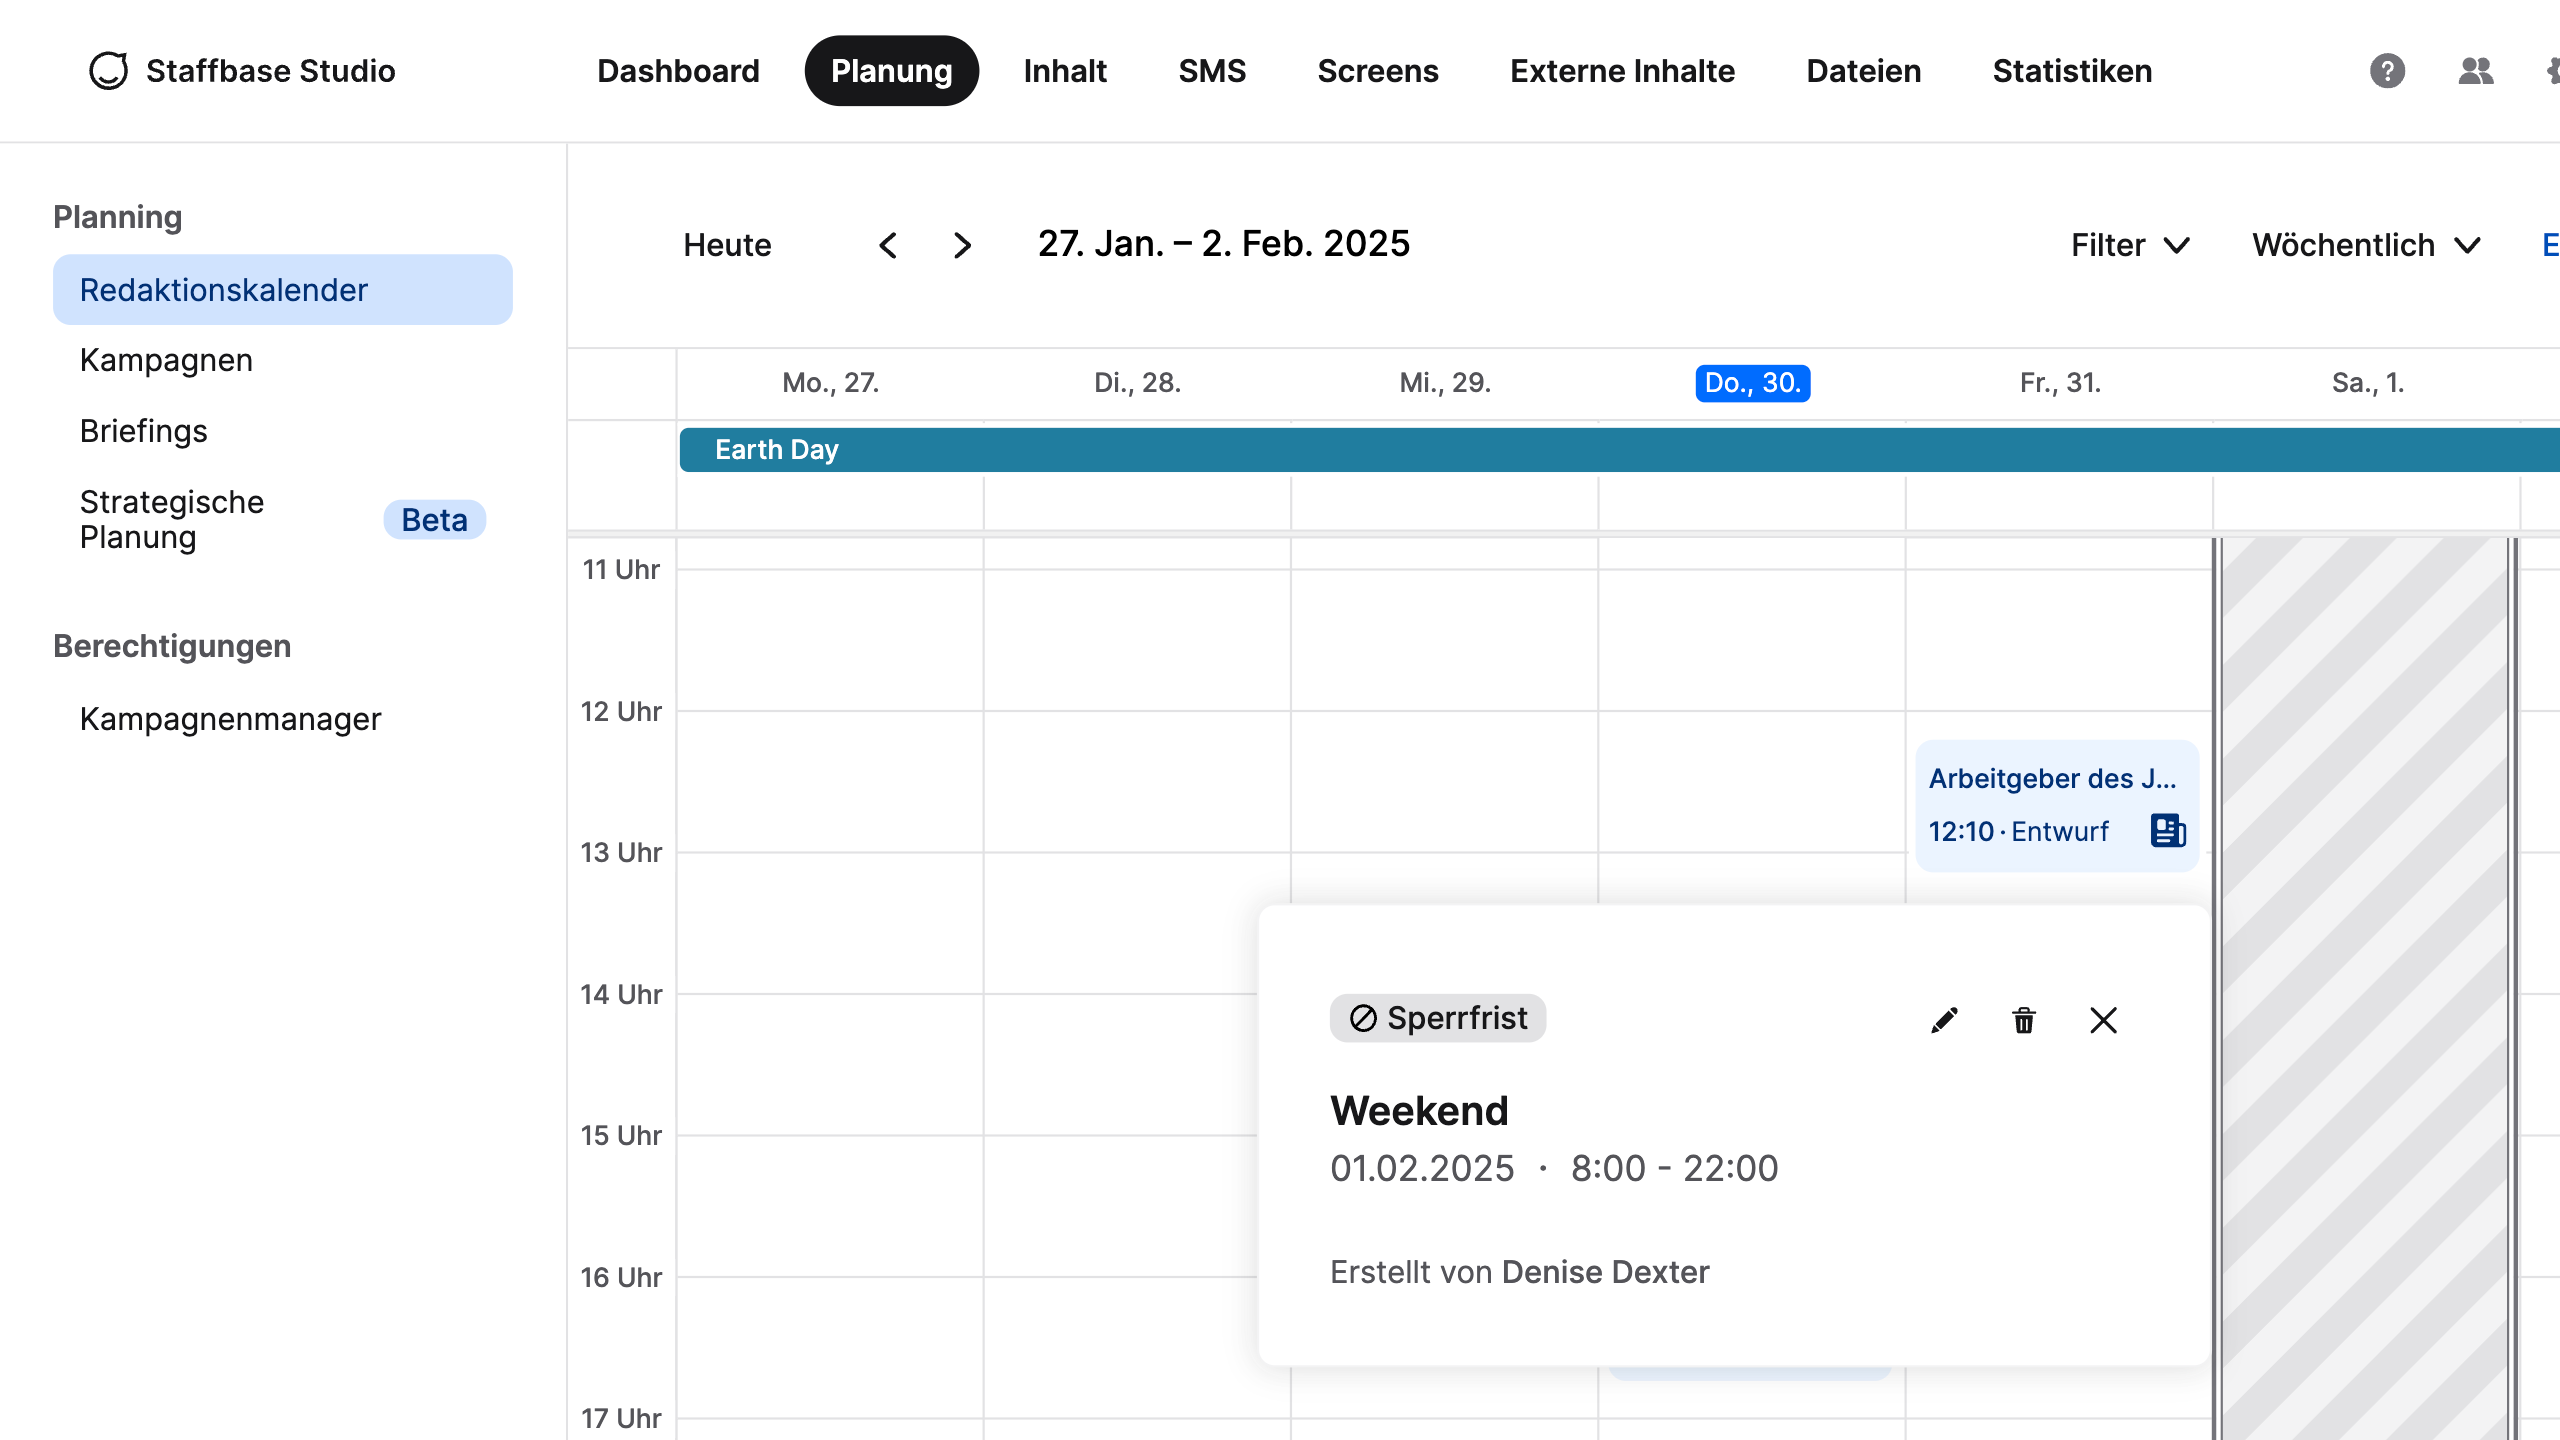Click the Di., 28. day header
The image size is (2560, 1440).
(1137, 383)
